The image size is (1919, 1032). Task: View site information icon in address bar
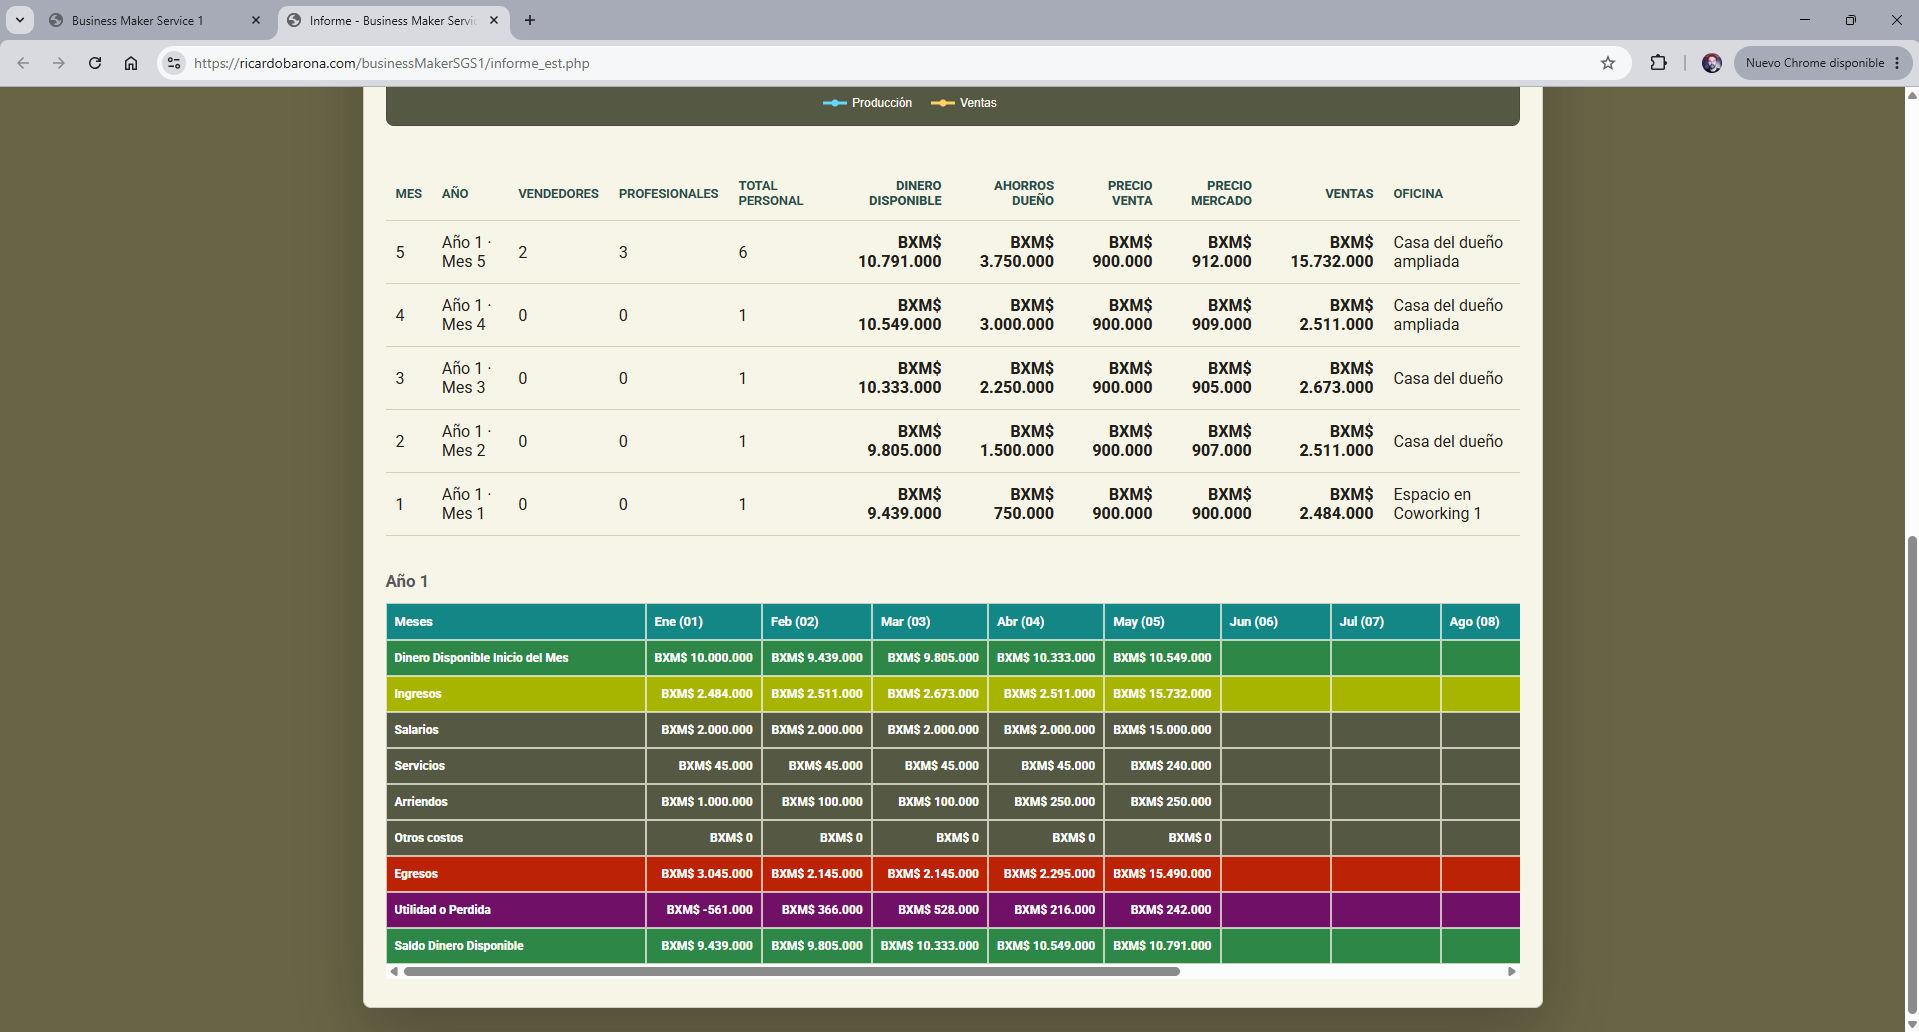click(174, 63)
